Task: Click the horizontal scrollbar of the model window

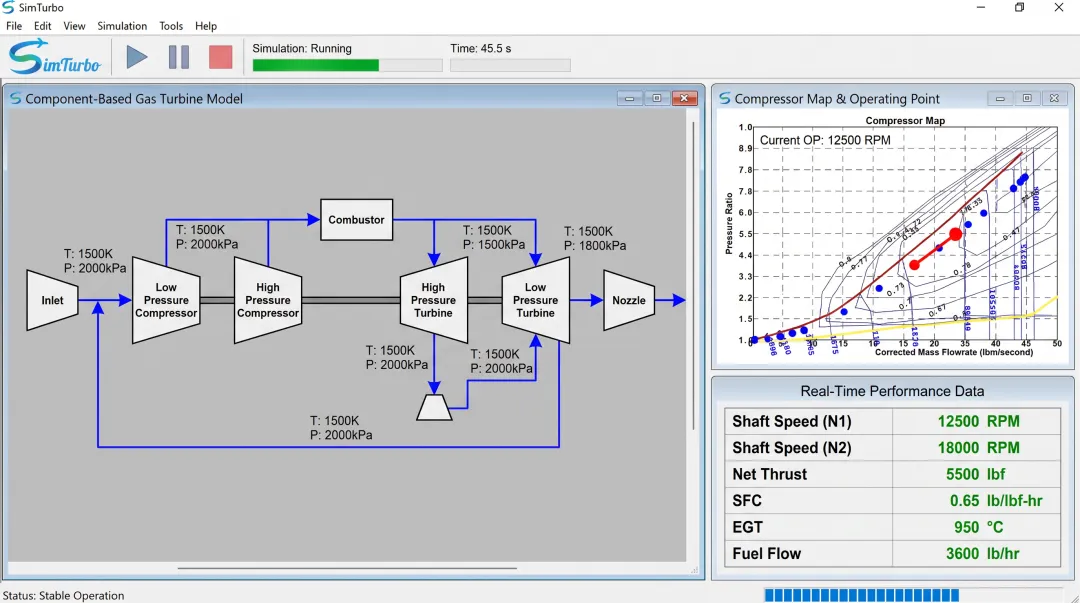Action: [347, 569]
